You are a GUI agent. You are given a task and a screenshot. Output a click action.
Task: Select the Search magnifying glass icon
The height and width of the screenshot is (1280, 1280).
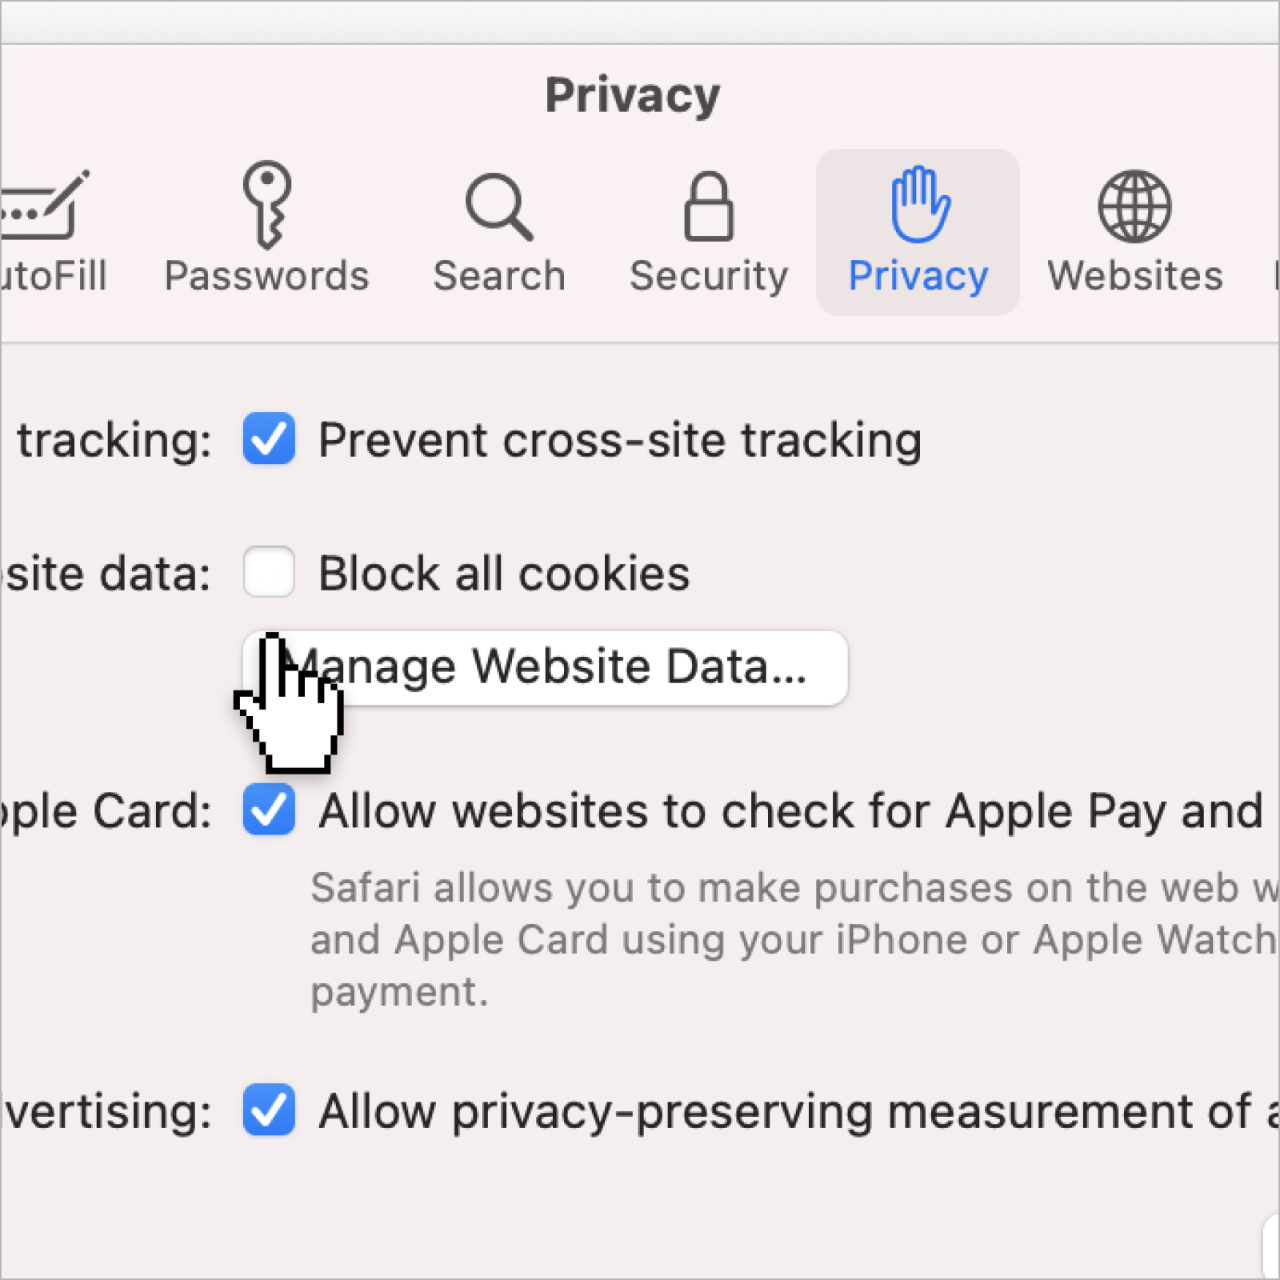499,207
